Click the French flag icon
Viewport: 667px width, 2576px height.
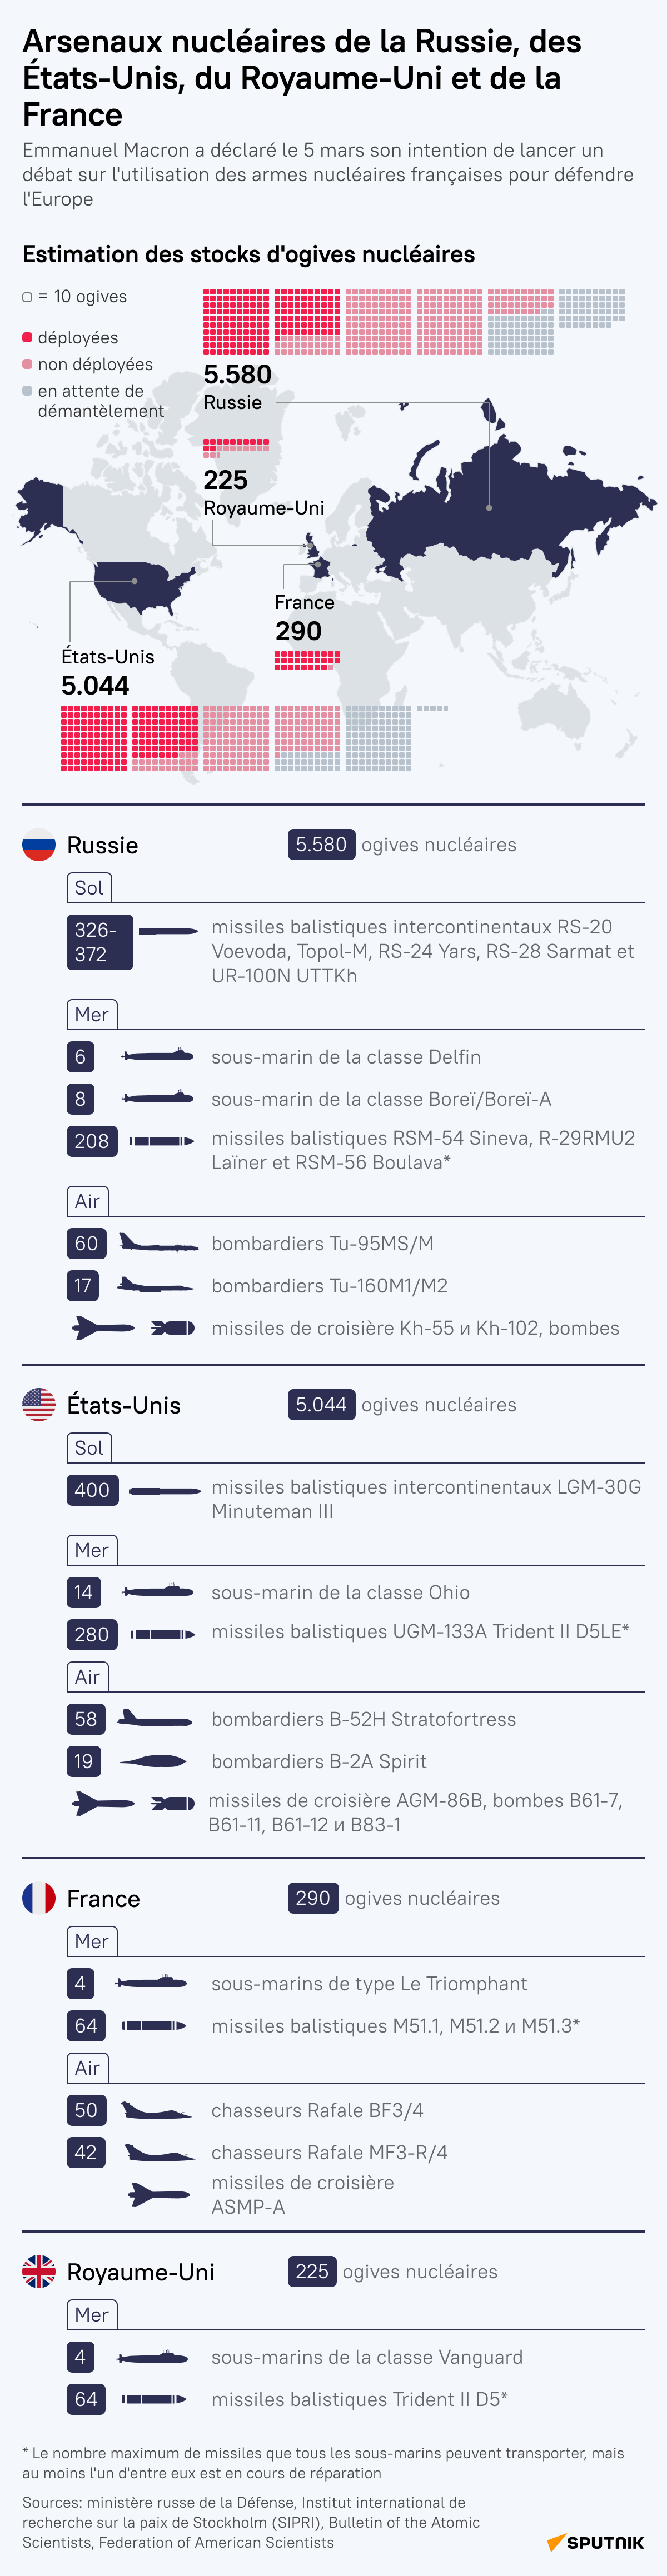[39, 1897]
